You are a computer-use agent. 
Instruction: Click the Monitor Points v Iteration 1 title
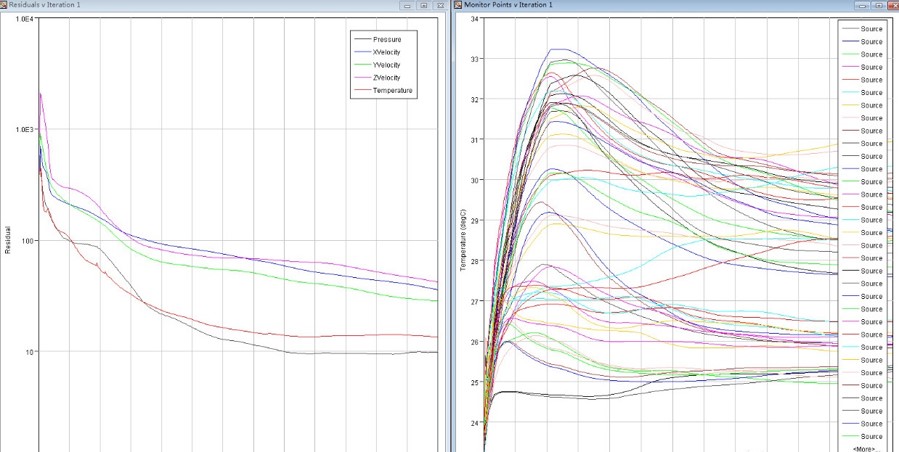[506, 5]
